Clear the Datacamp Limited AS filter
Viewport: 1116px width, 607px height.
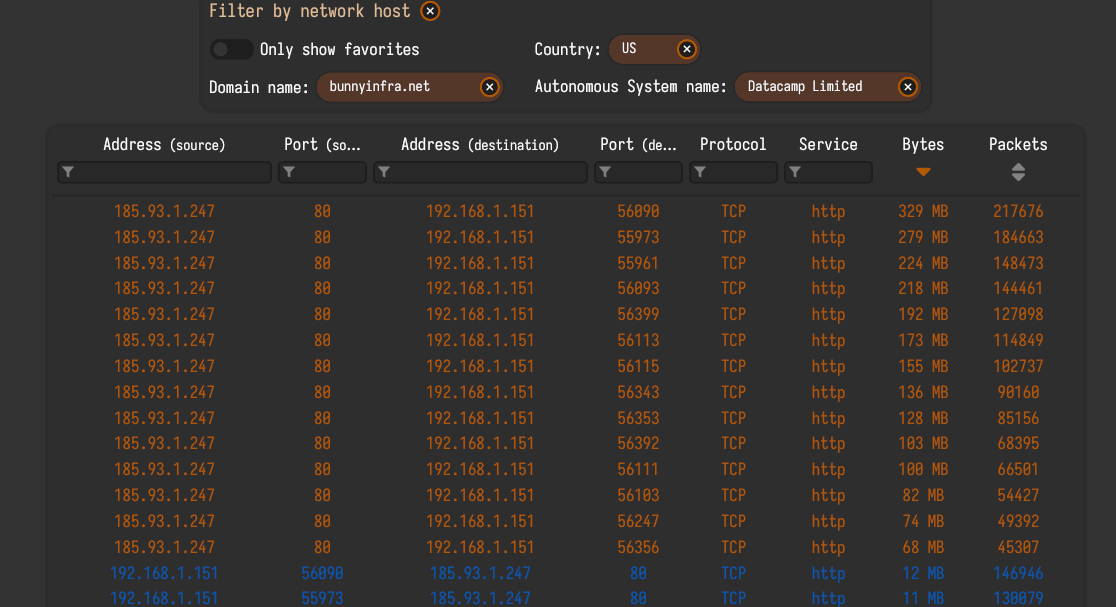coord(907,87)
